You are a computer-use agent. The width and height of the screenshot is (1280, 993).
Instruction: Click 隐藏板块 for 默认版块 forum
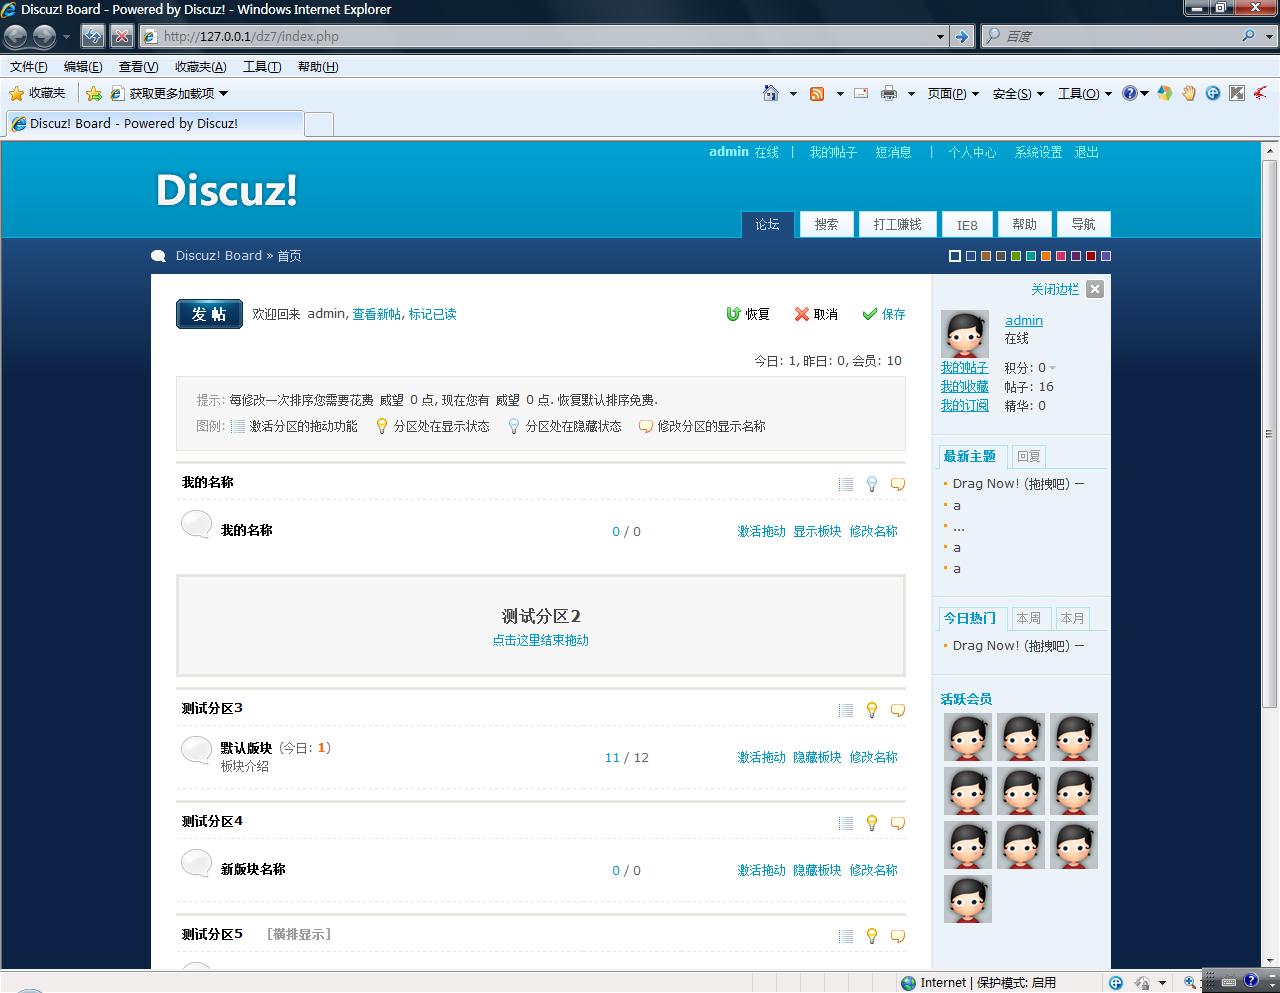[x=817, y=757]
